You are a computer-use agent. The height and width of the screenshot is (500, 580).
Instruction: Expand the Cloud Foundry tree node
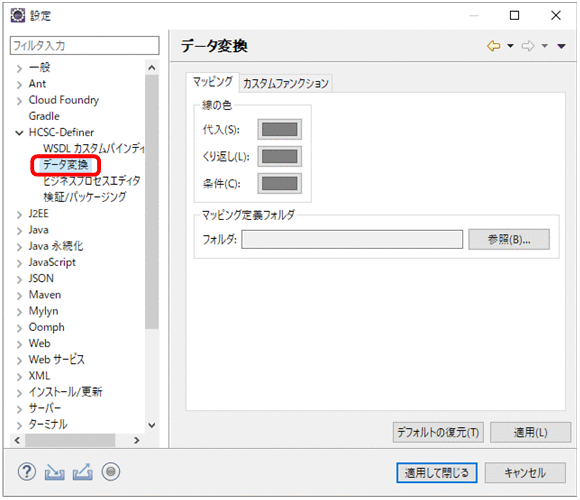[x=19, y=101]
